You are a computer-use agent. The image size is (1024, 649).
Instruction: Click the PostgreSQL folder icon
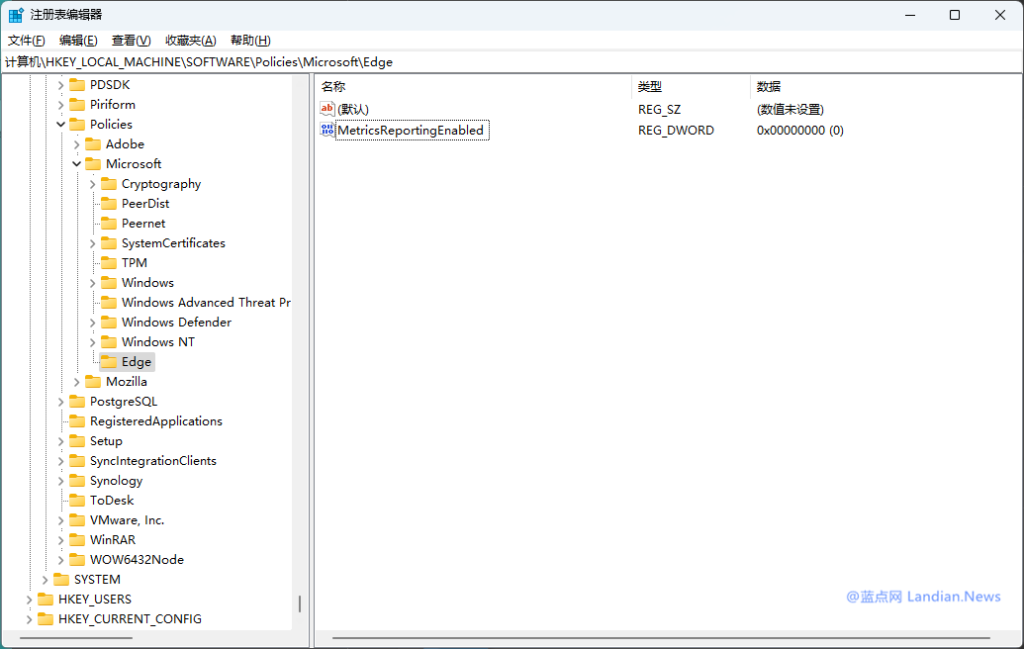[77, 402]
